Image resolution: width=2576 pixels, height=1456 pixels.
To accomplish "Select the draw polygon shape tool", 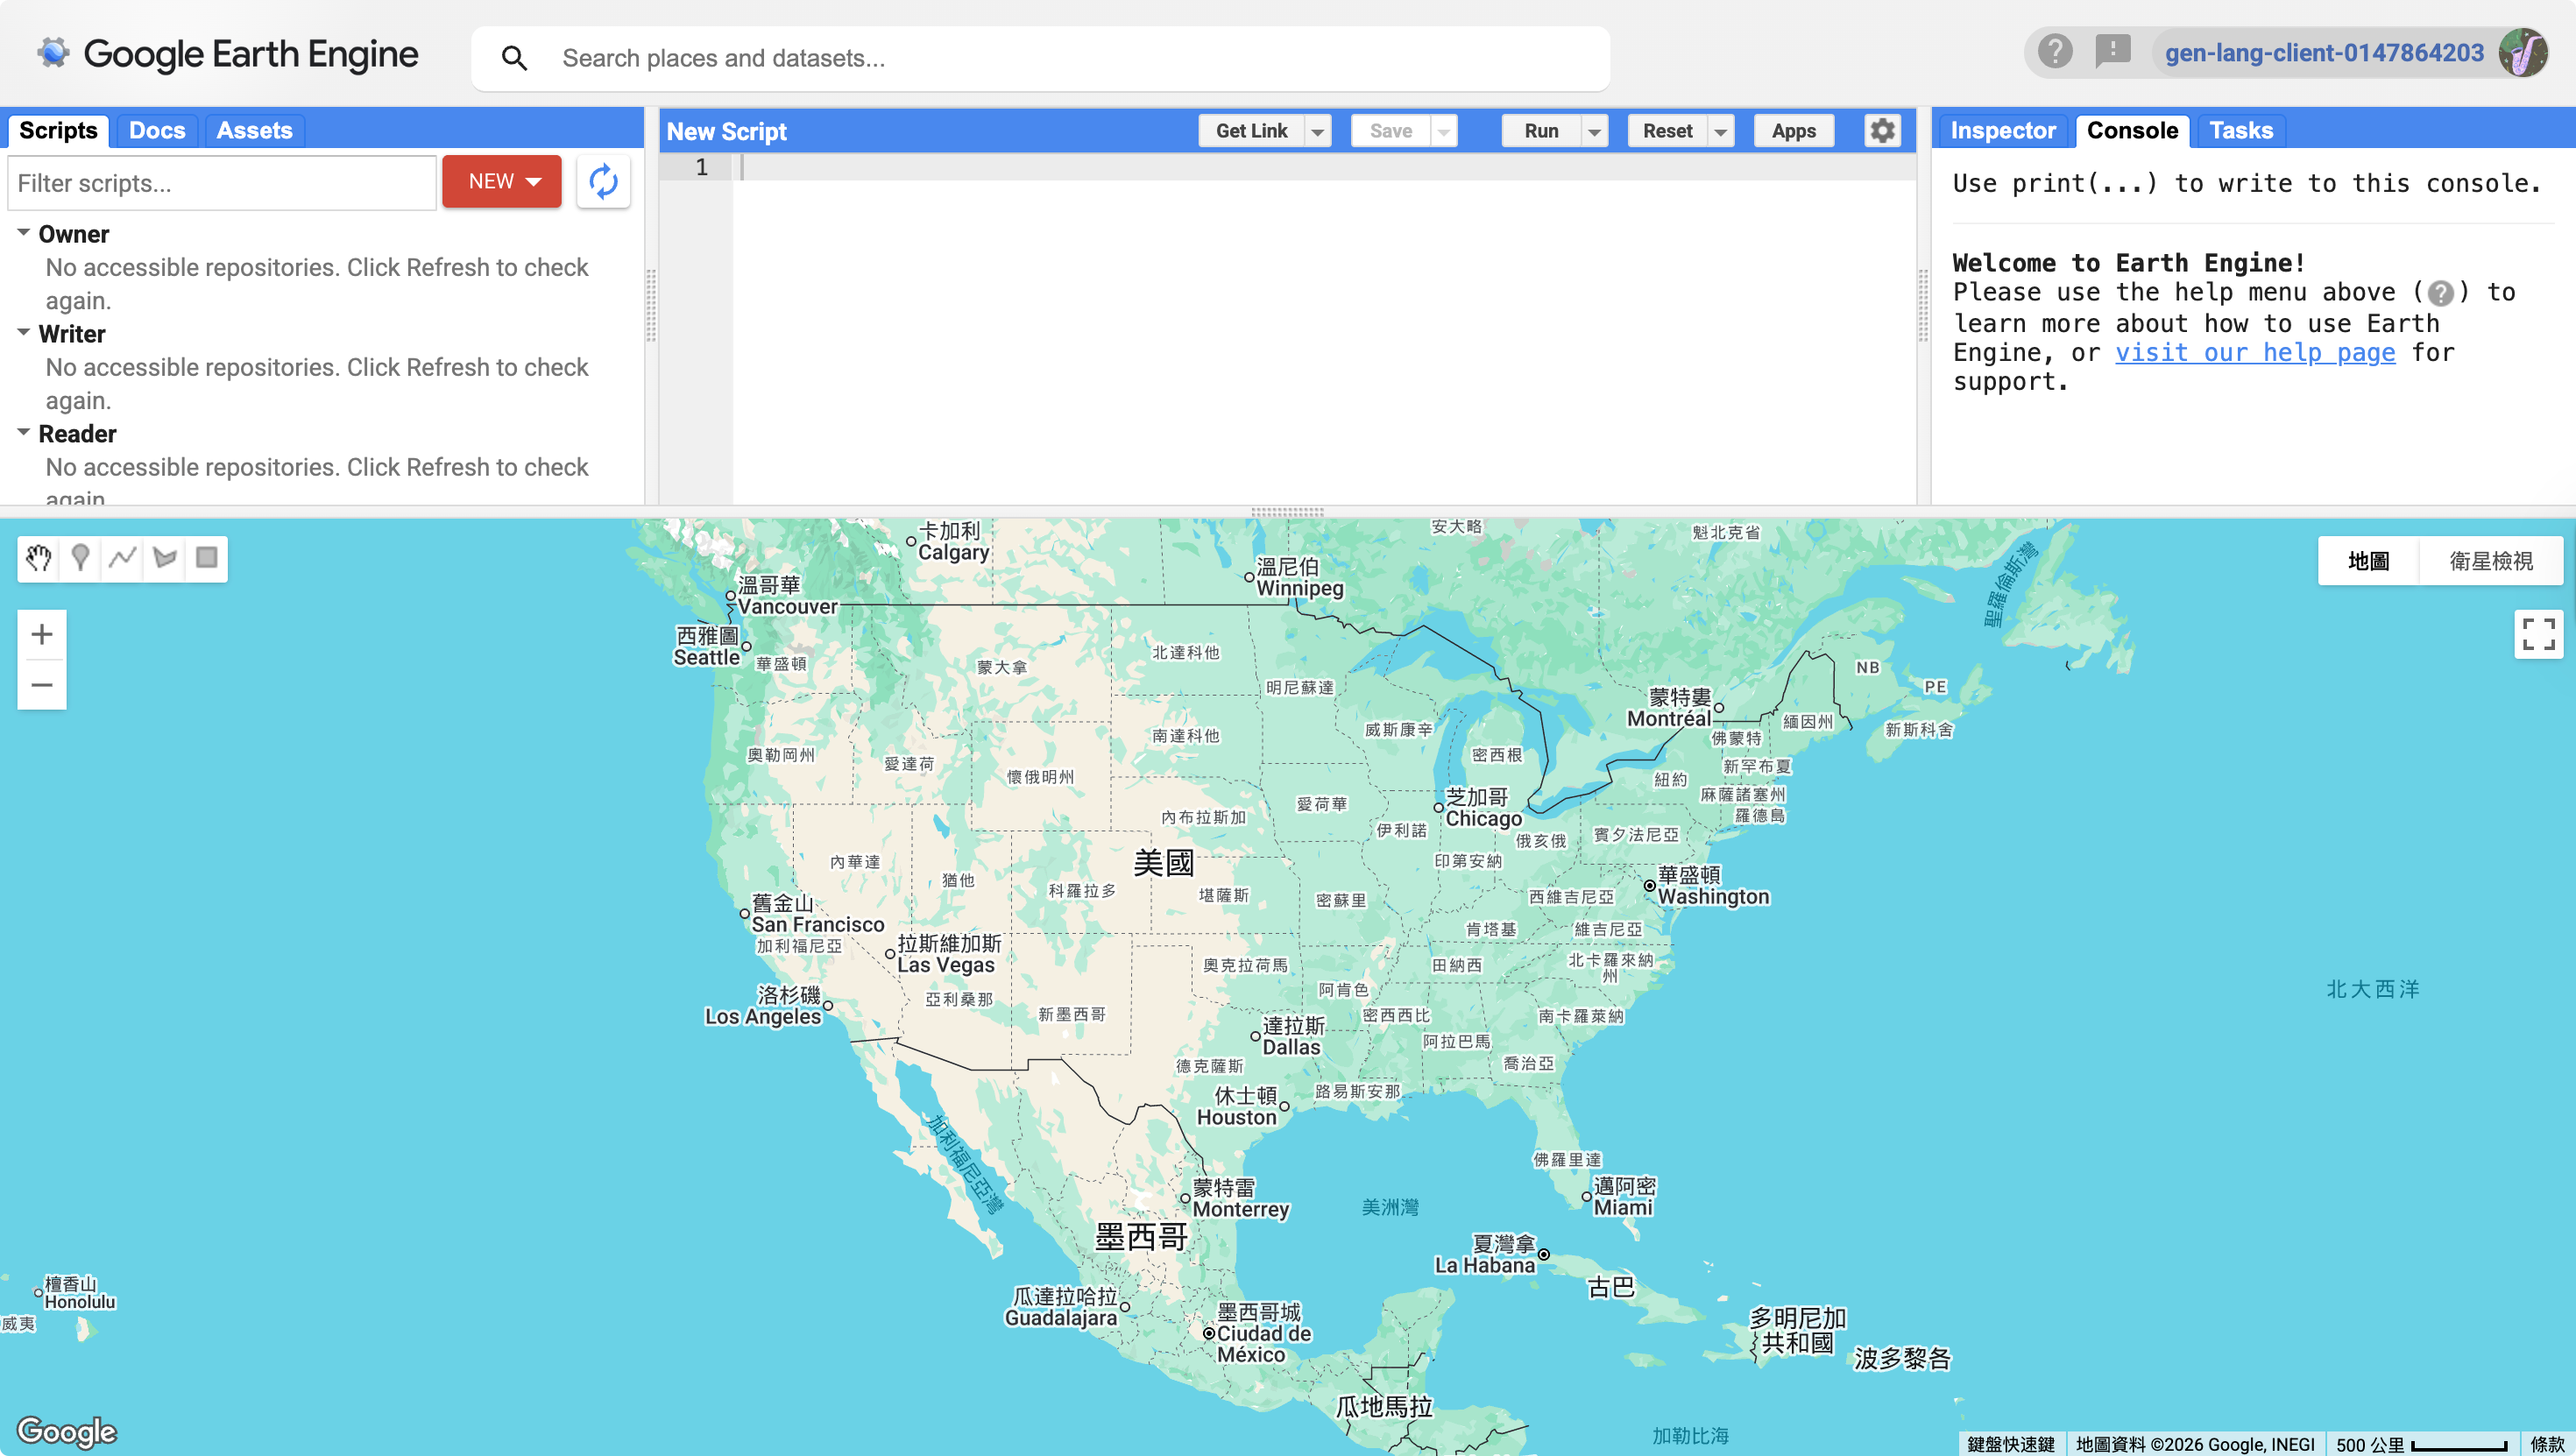I will [165, 558].
